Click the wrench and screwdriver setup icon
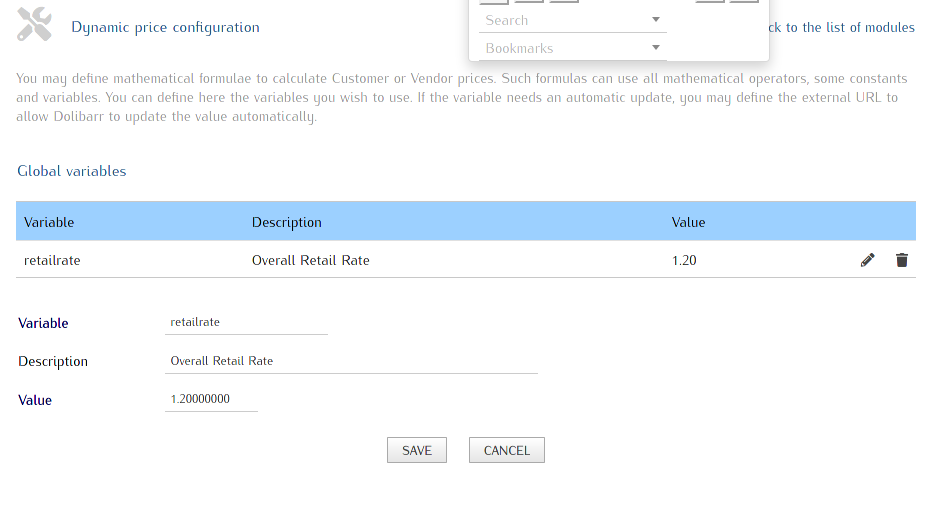Image resolution: width=931 pixels, height=530 pixels. point(34,24)
